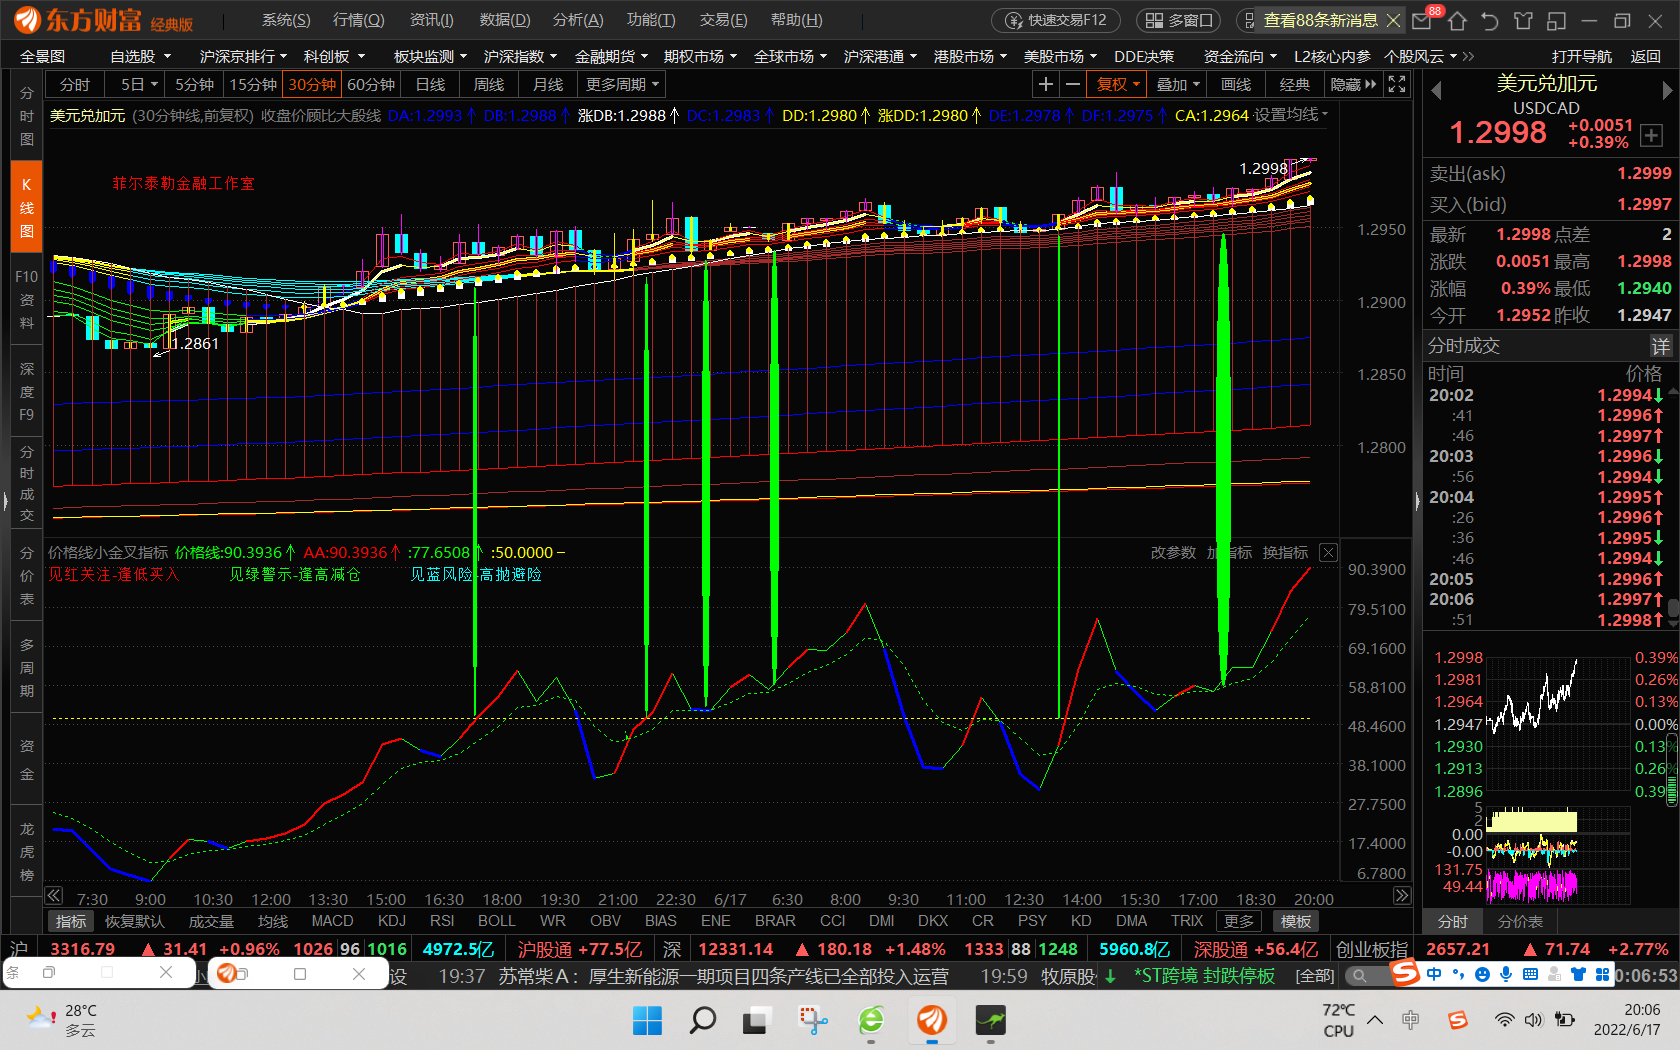Expand the 自选股 dropdown
1680x1050 pixels.
pos(141,57)
